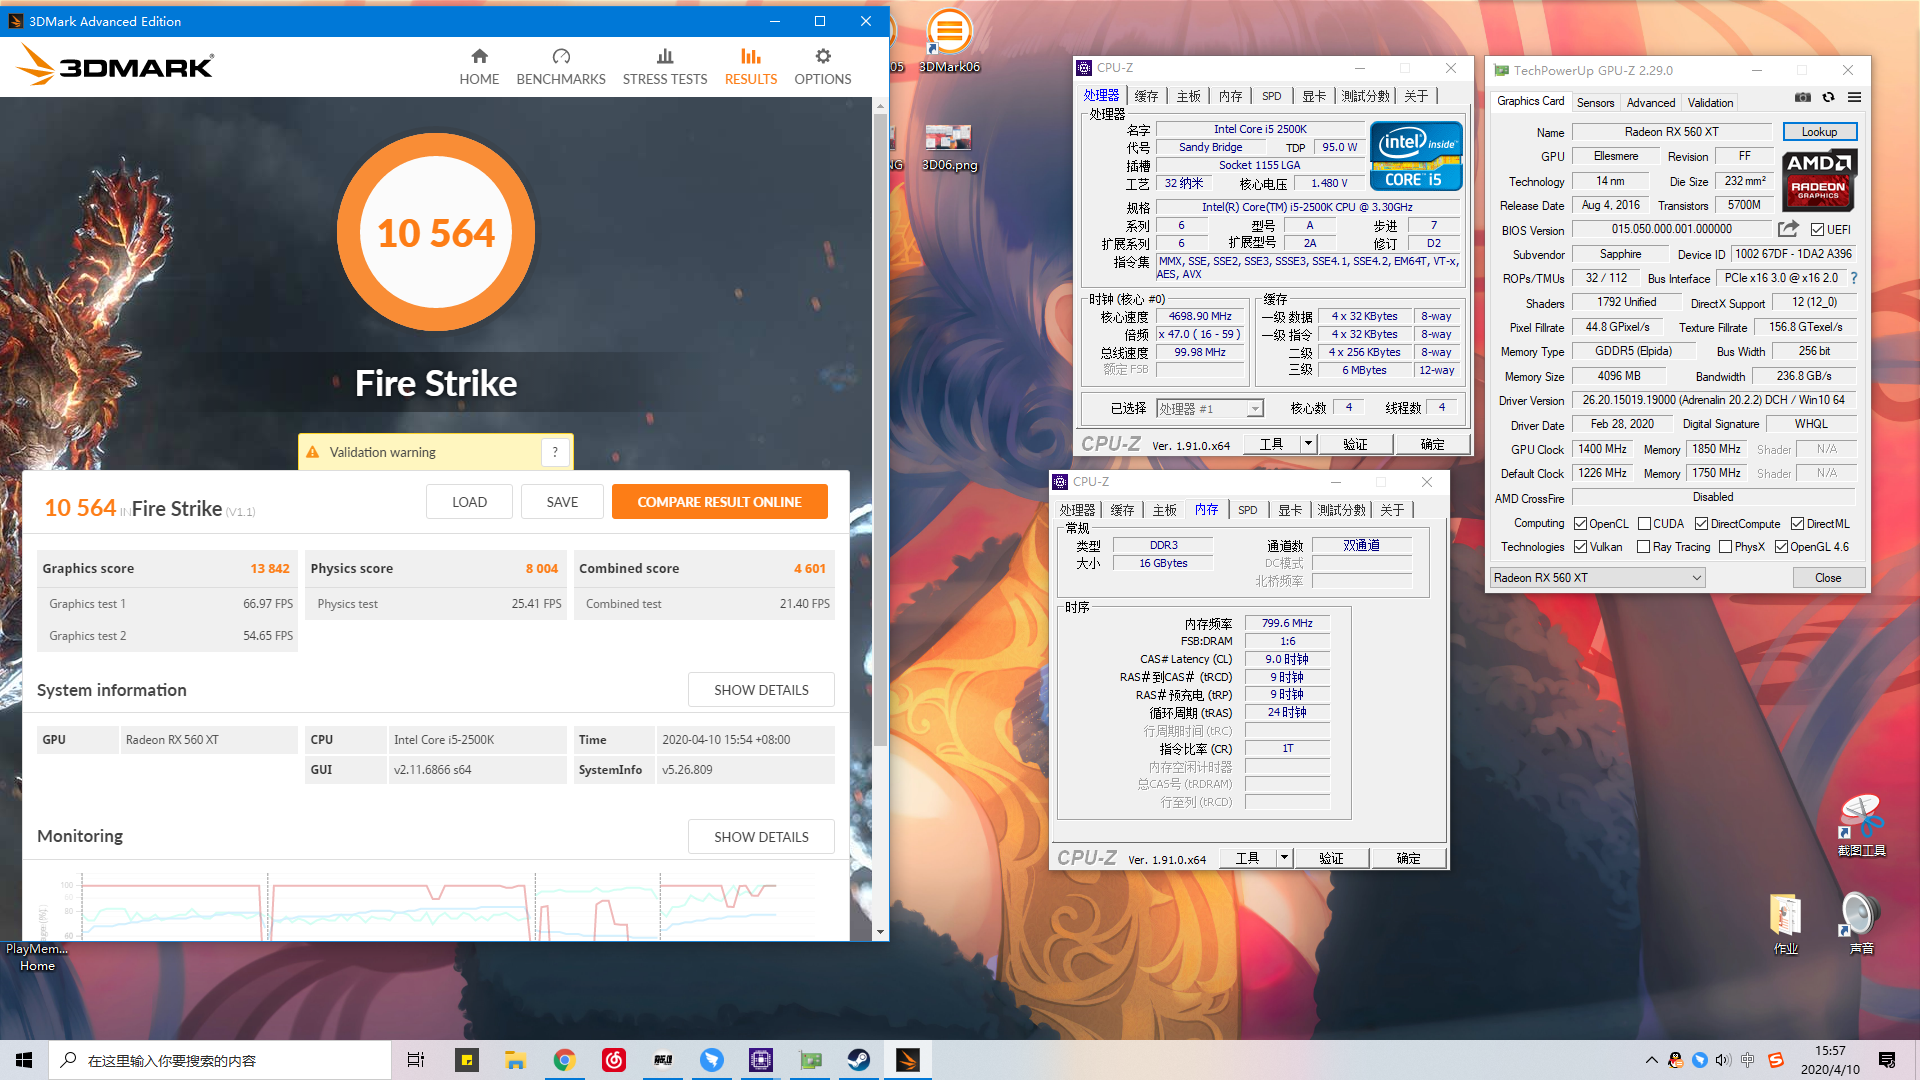1920x1080 pixels.
Task: Take GPU-Z screenshot with camera icon
Action: click(1802, 98)
